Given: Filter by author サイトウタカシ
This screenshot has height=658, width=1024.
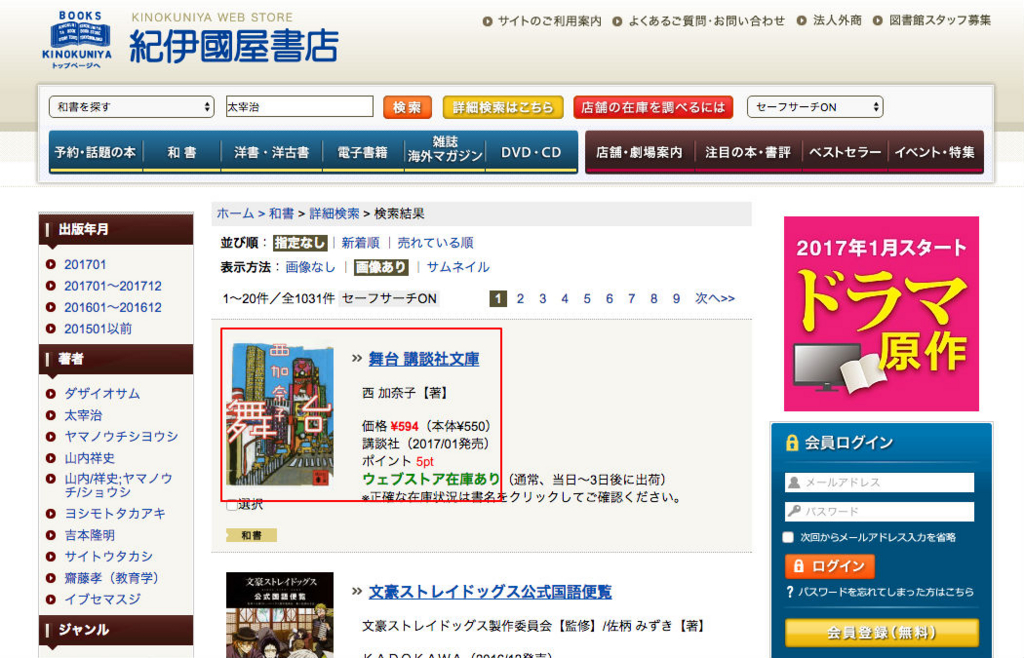Looking at the screenshot, I should [108, 556].
